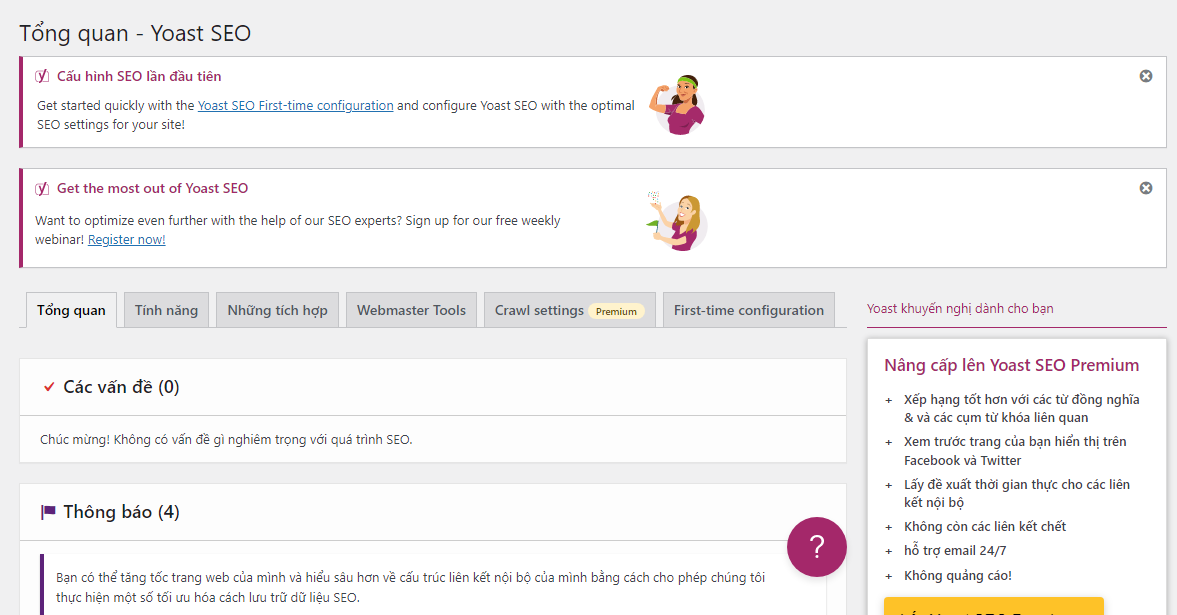Expand the 'Thông báo (4)' section header
The width and height of the screenshot is (1177, 615).
pyautogui.click(x=432, y=512)
